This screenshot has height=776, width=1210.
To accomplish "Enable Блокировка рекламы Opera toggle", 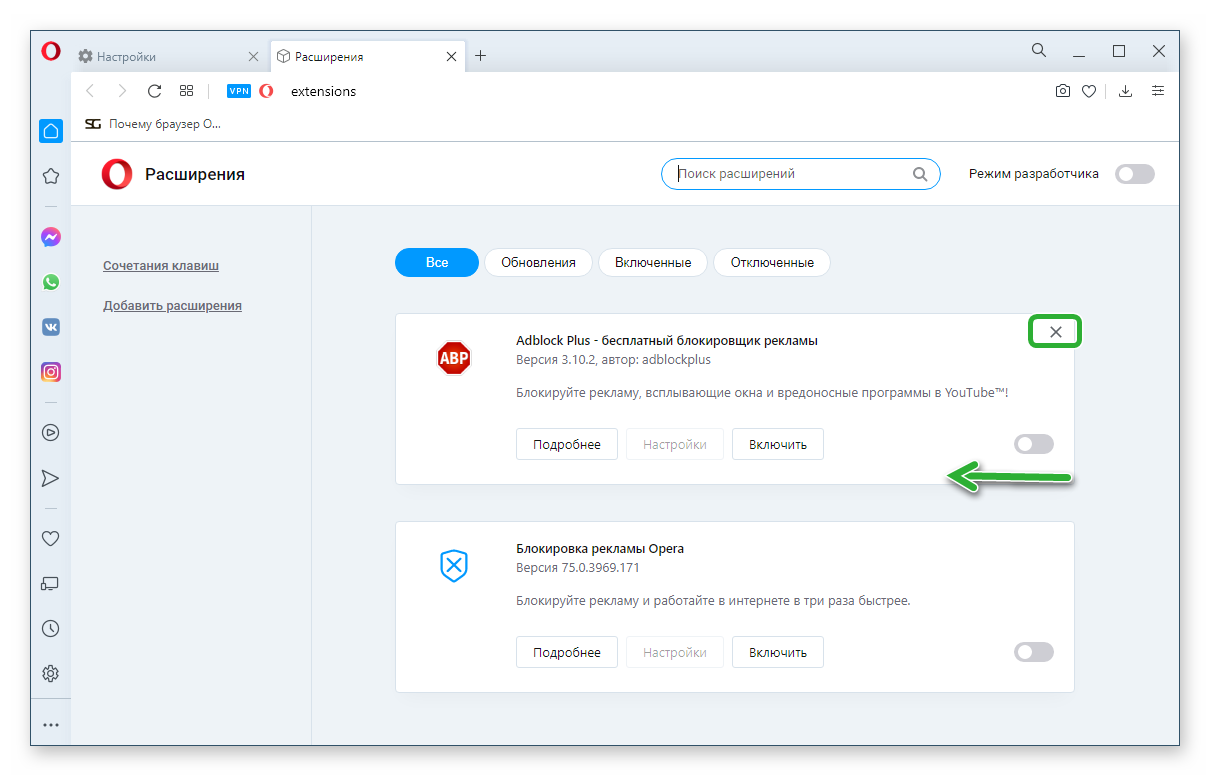I will tap(1033, 652).
